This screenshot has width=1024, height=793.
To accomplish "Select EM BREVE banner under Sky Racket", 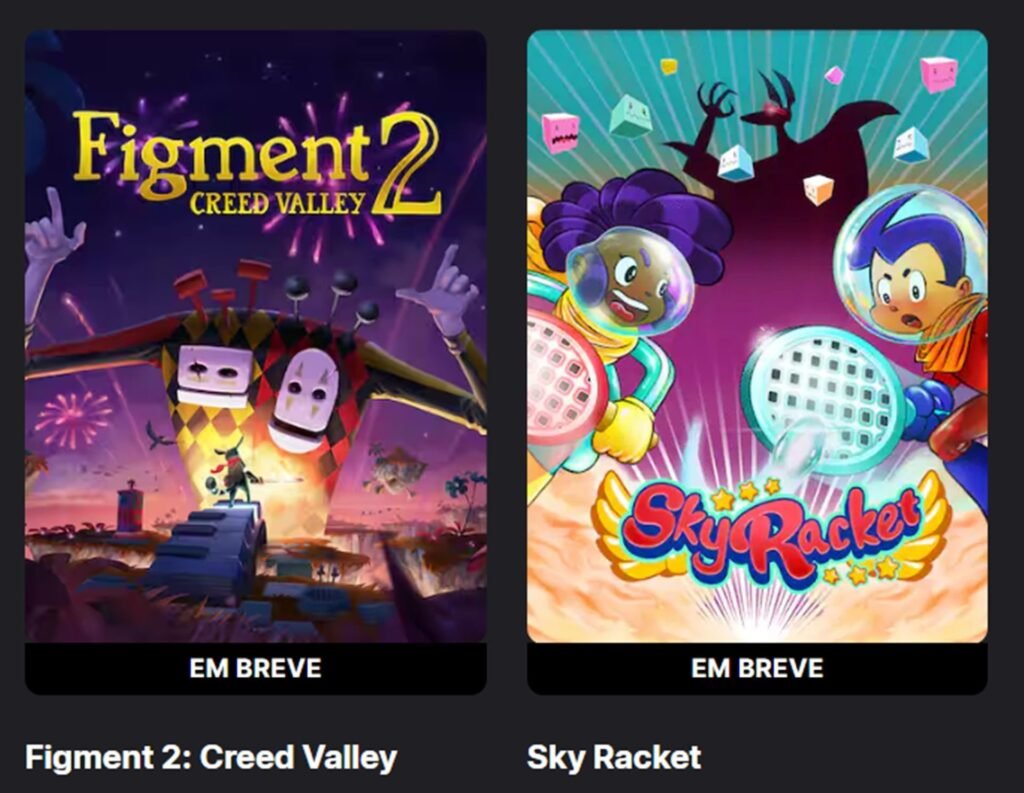I will (757, 668).
